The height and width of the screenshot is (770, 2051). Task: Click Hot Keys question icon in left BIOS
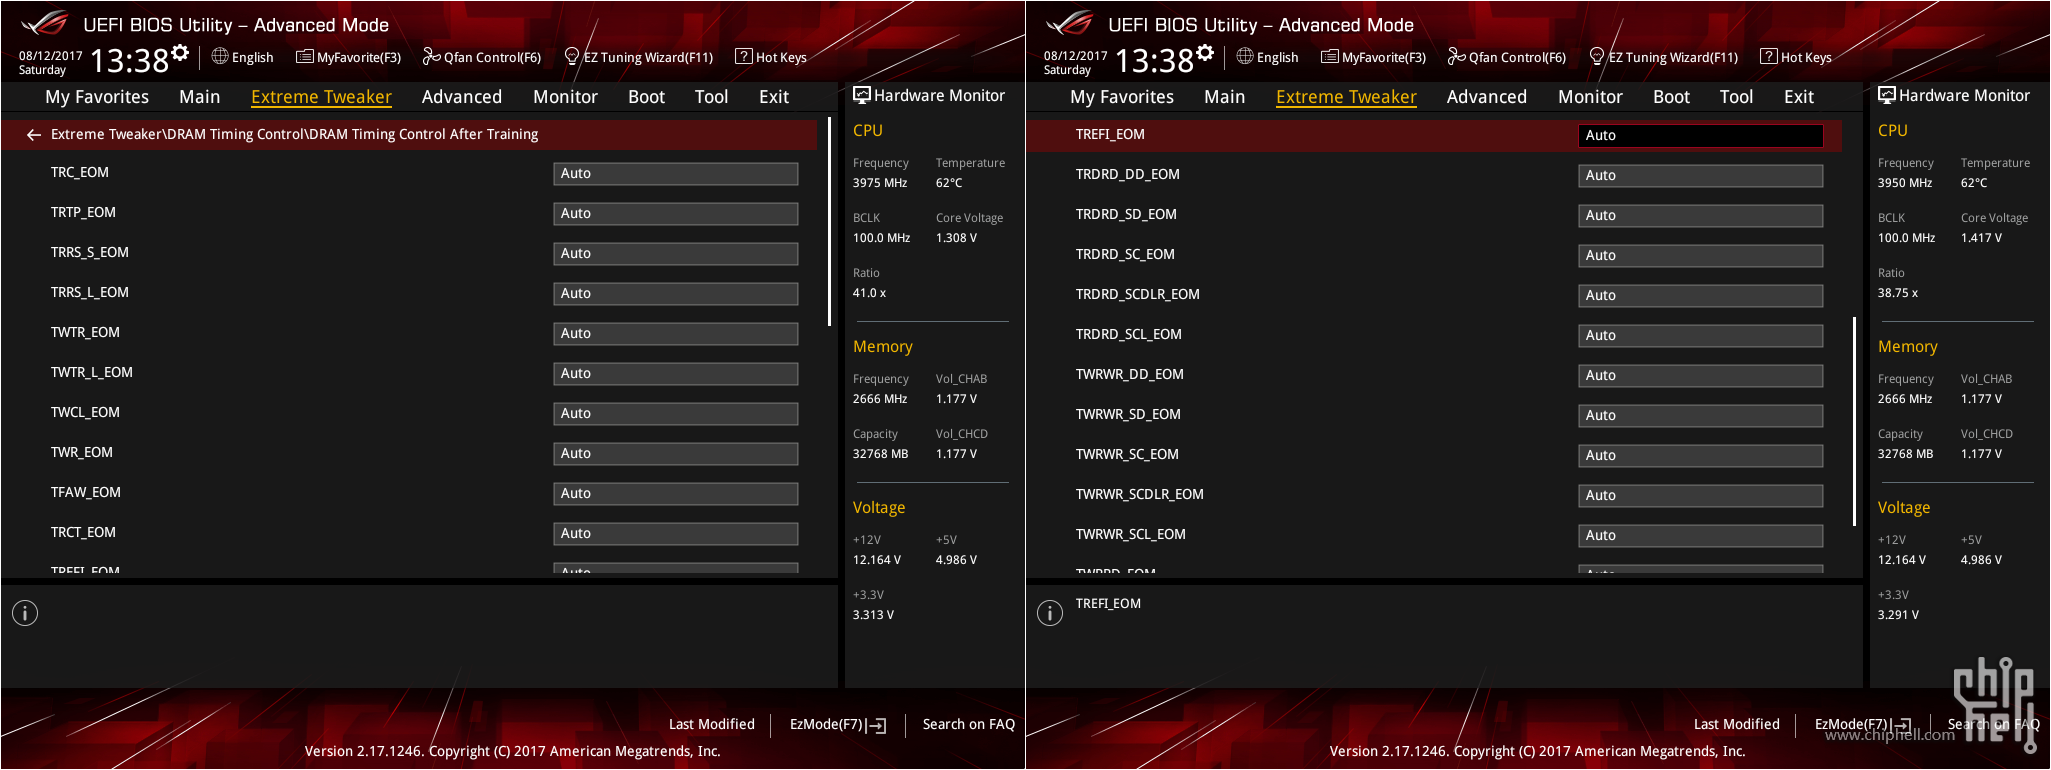[744, 56]
